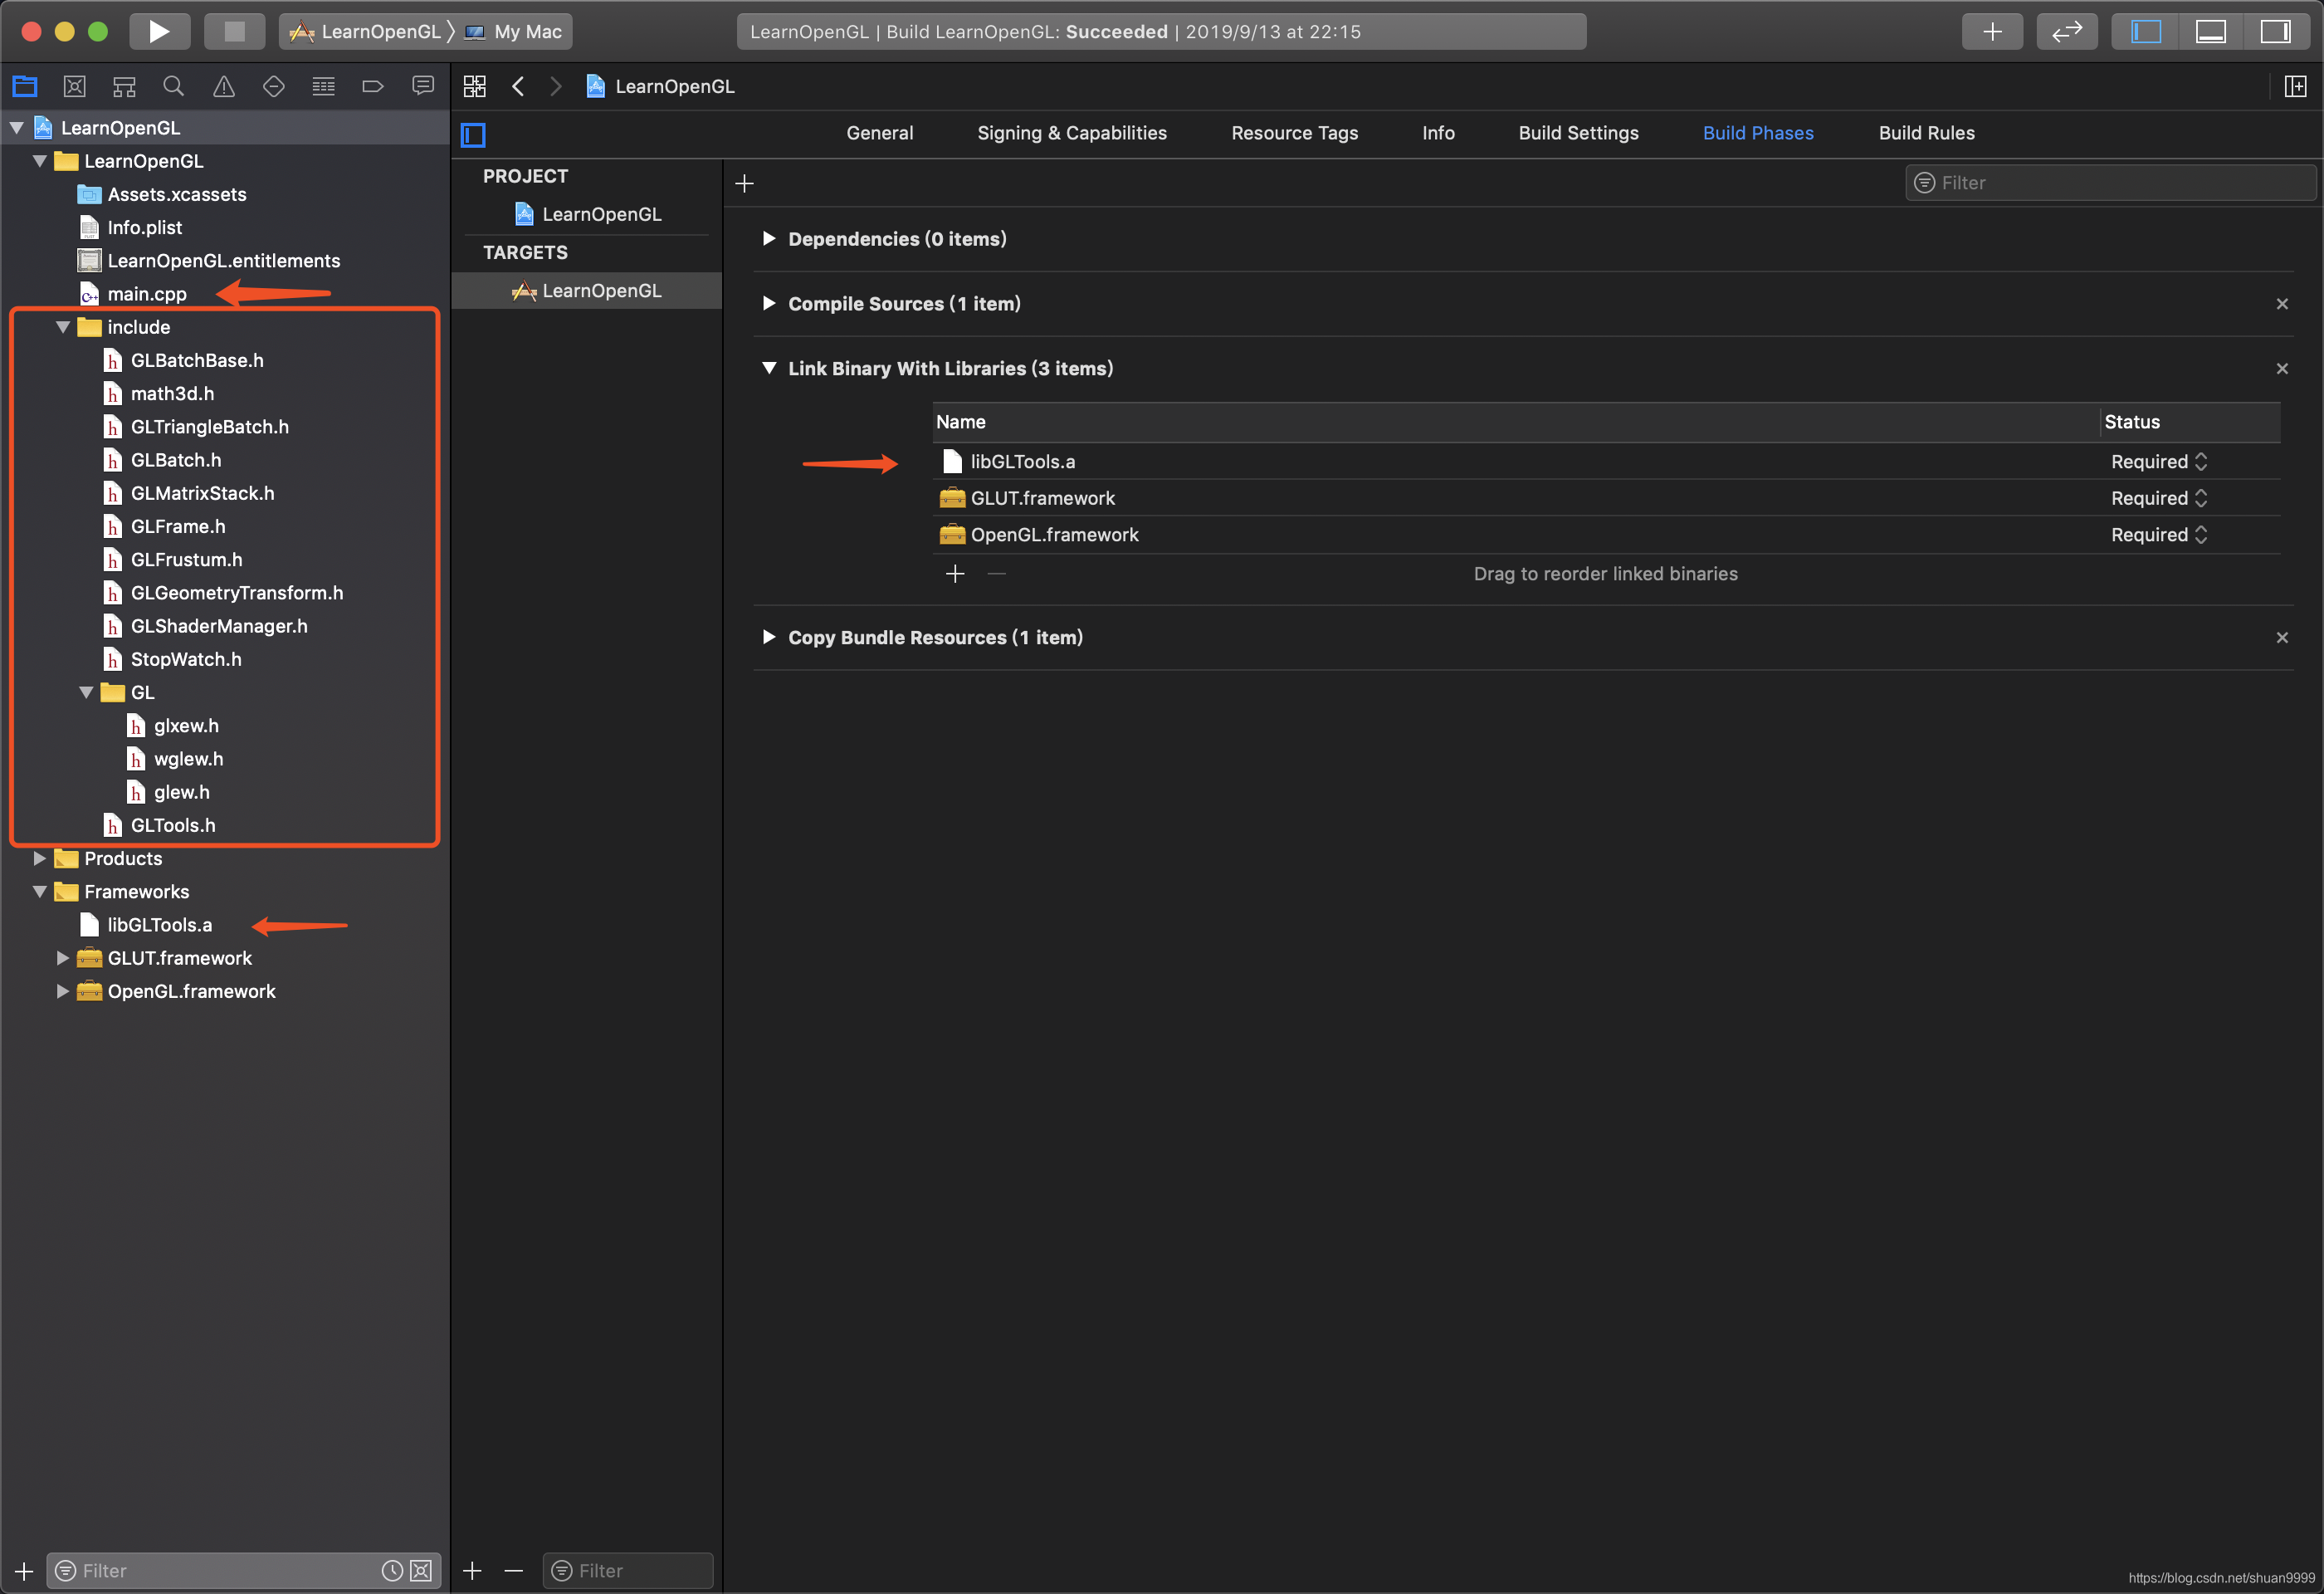Screen dimensions: 2324x1594
Task: Show the code review back/forth arrows
Action: tap(2067, 31)
